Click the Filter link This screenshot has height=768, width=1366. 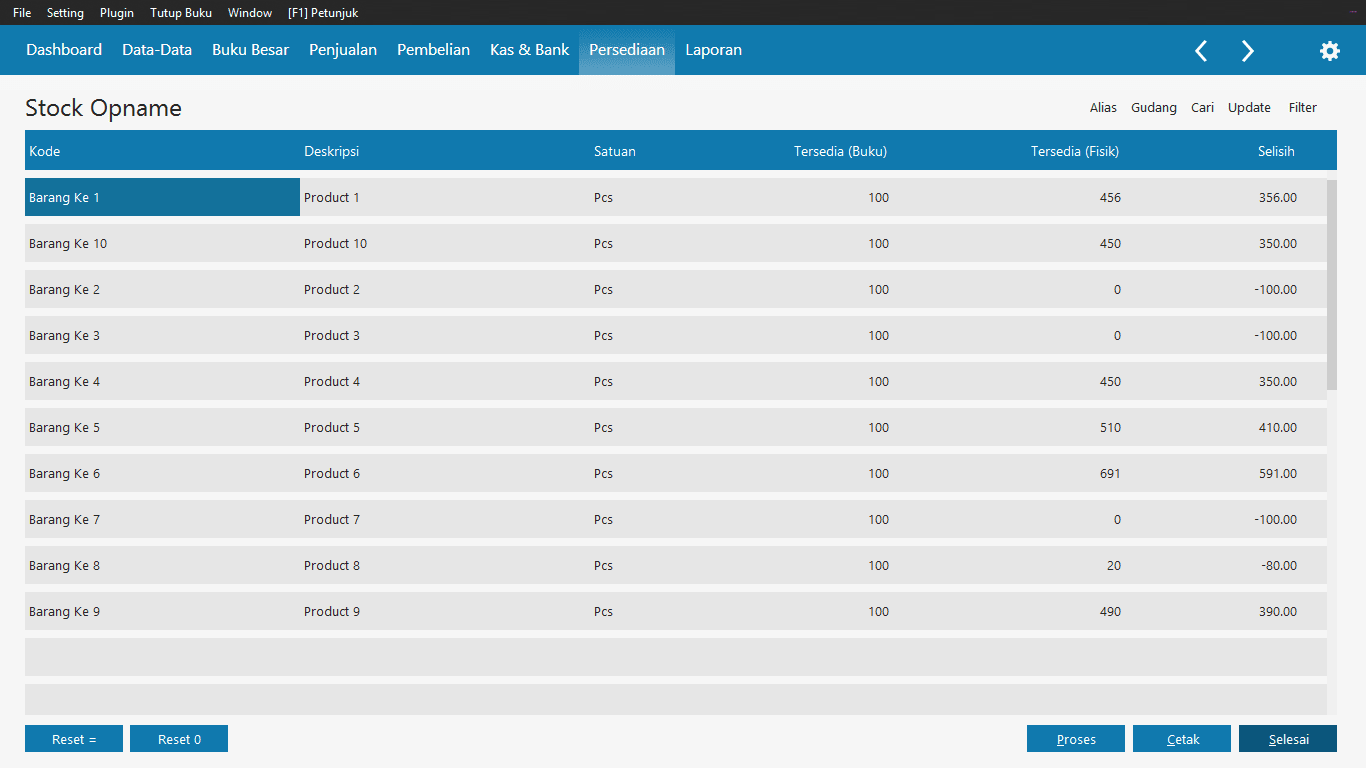1302,108
